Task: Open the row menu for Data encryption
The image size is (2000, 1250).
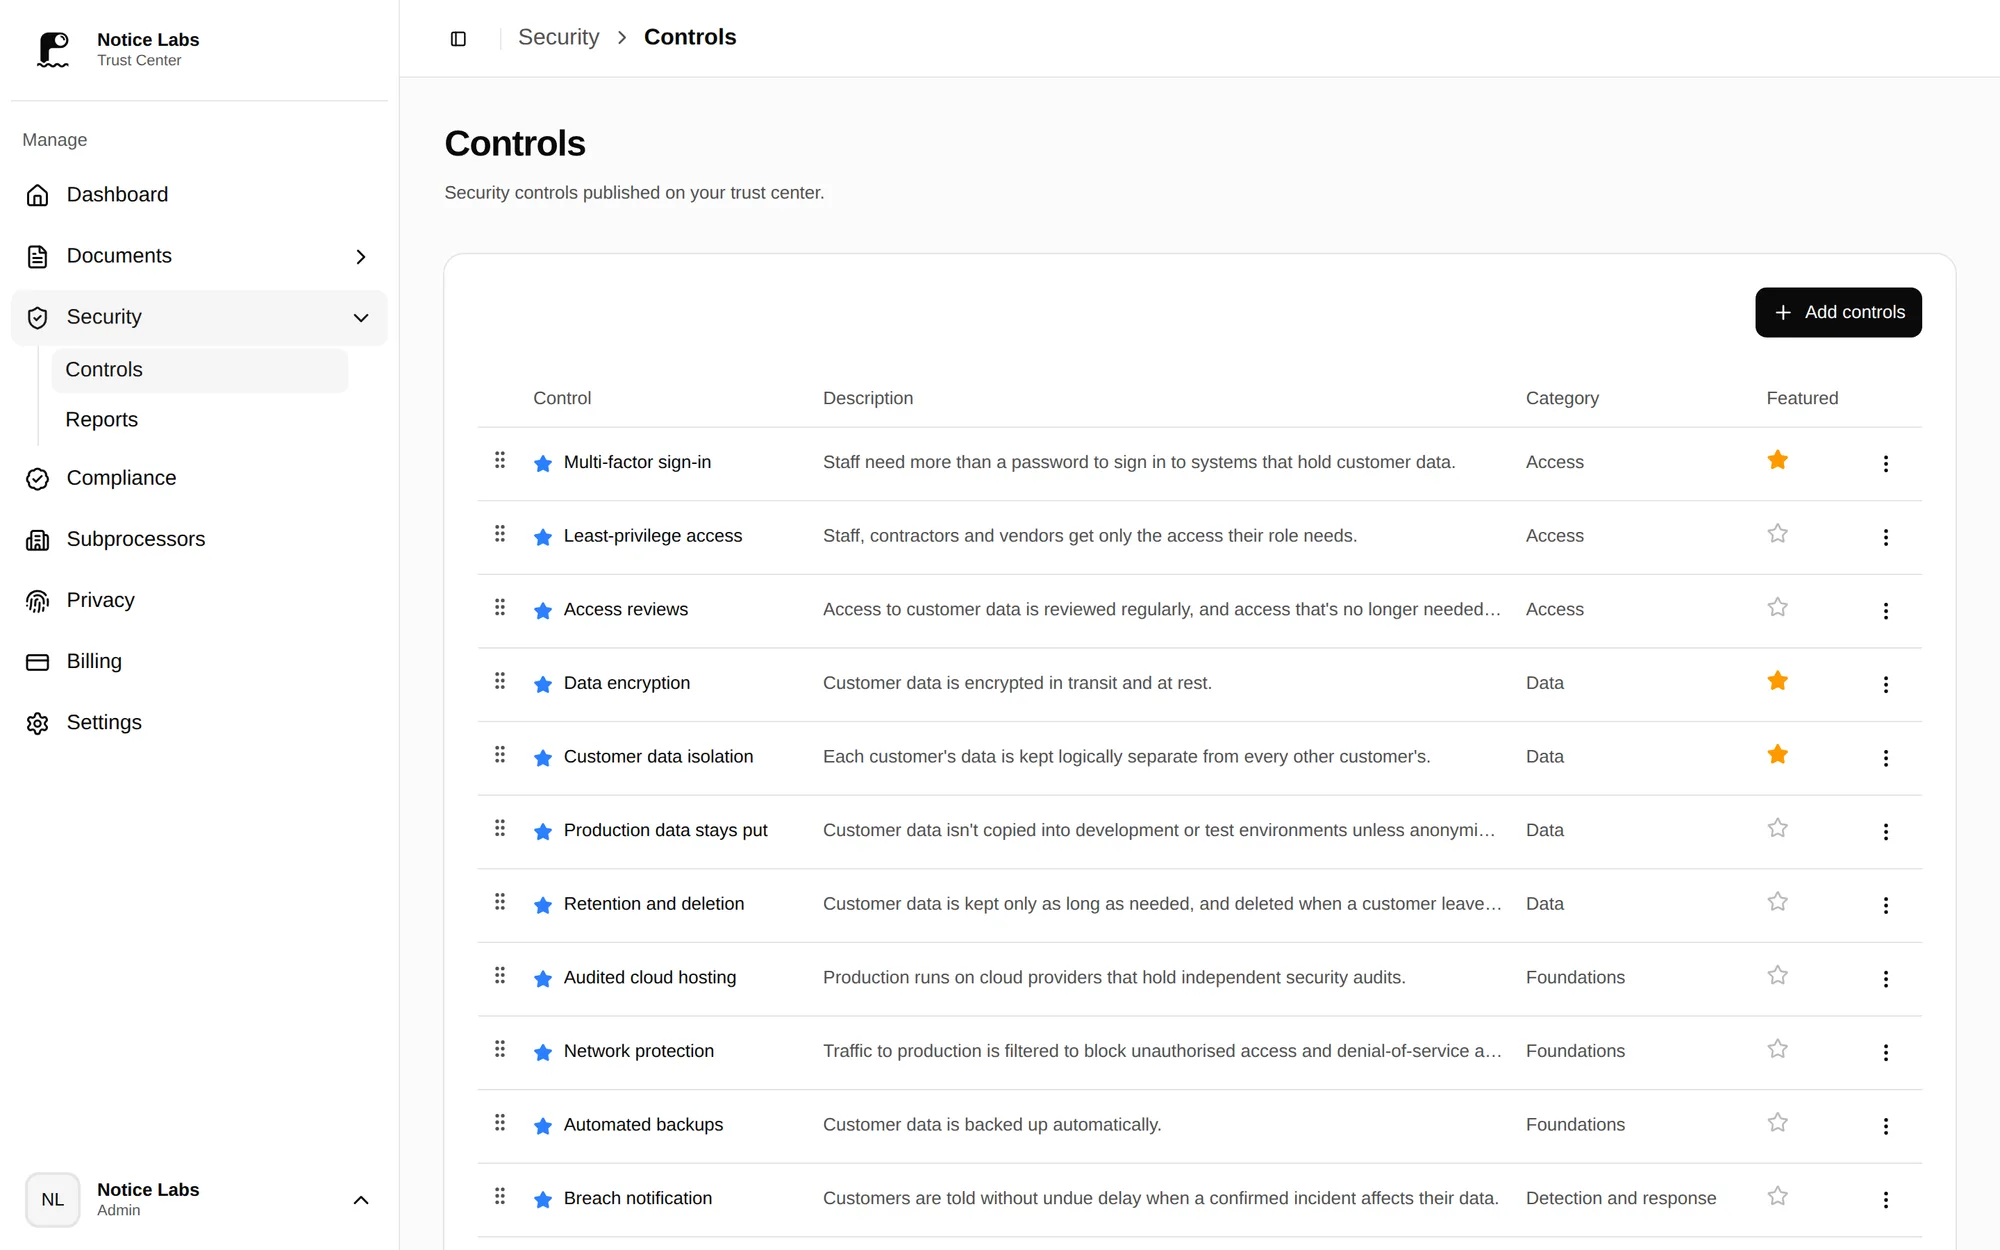Action: [x=1885, y=684]
